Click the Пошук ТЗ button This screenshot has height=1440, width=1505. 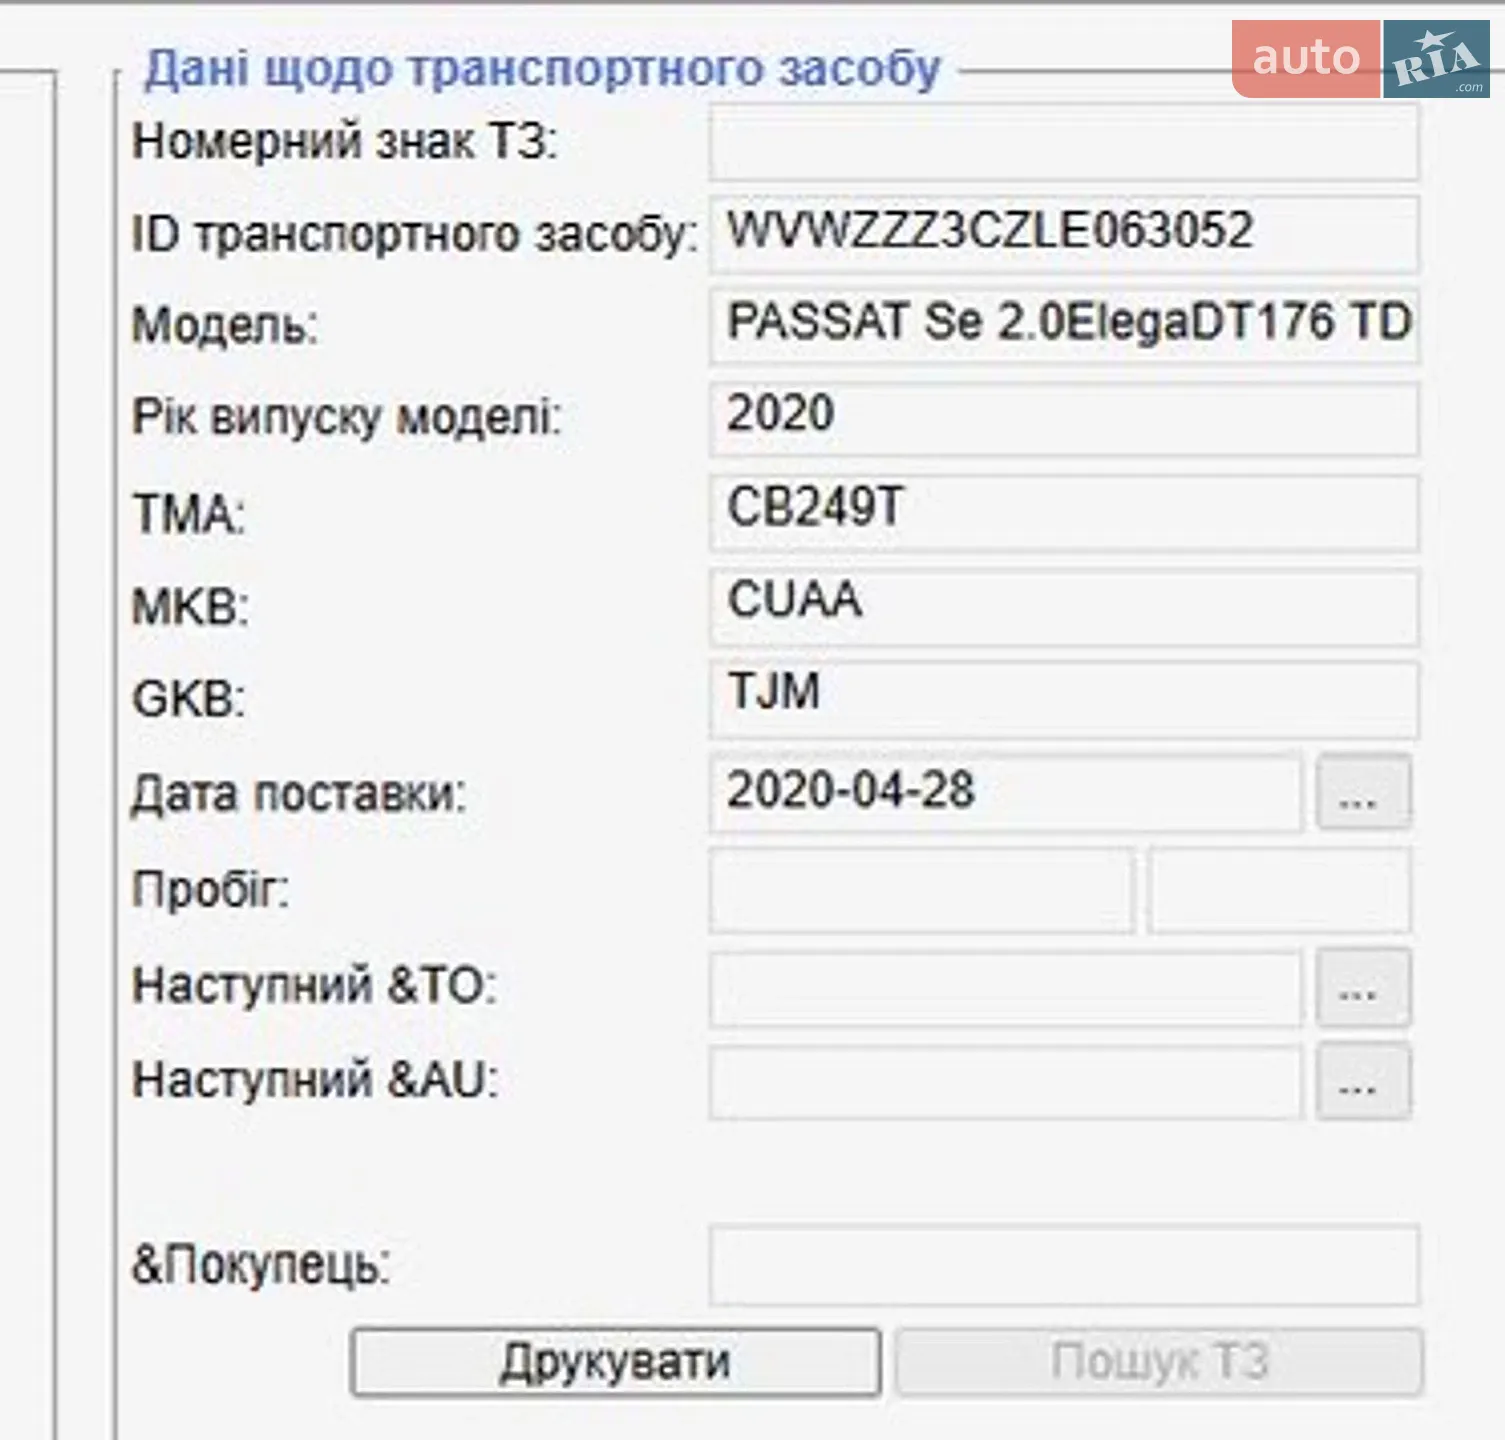point(1159,1361)
